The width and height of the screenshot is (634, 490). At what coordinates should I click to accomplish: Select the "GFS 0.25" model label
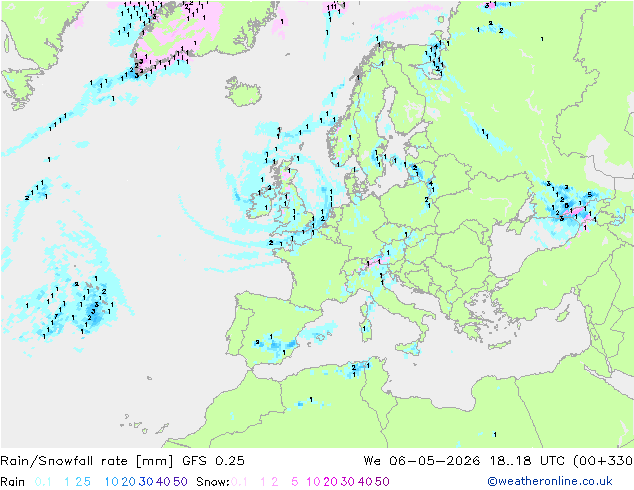click(213, 461)
